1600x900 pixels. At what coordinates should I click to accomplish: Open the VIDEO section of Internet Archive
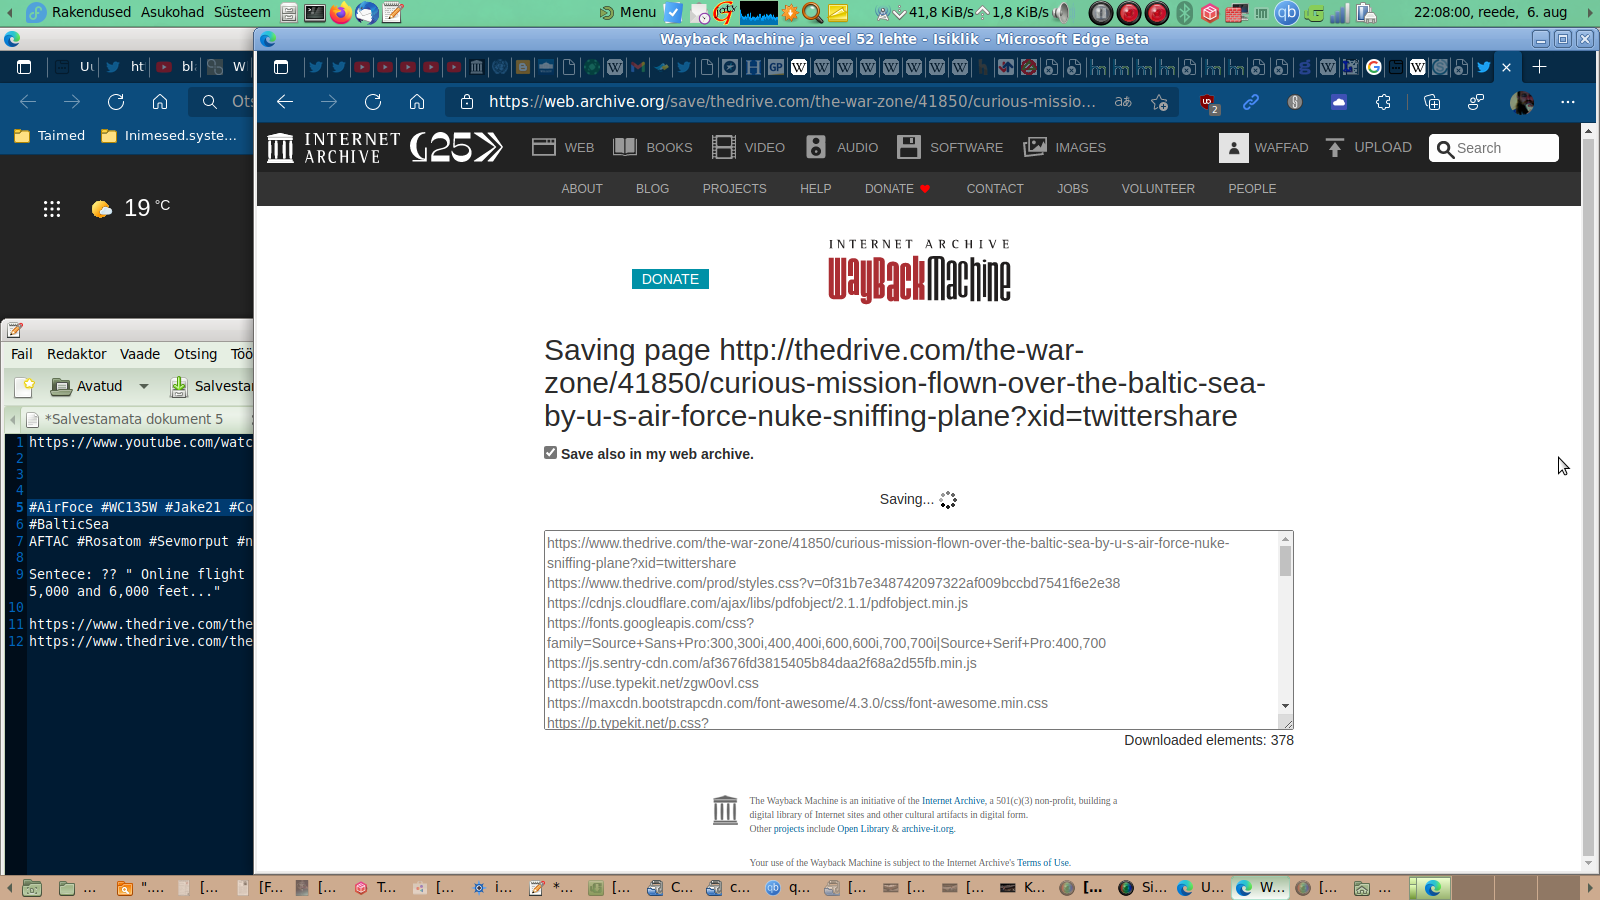(x=748, y=147)
